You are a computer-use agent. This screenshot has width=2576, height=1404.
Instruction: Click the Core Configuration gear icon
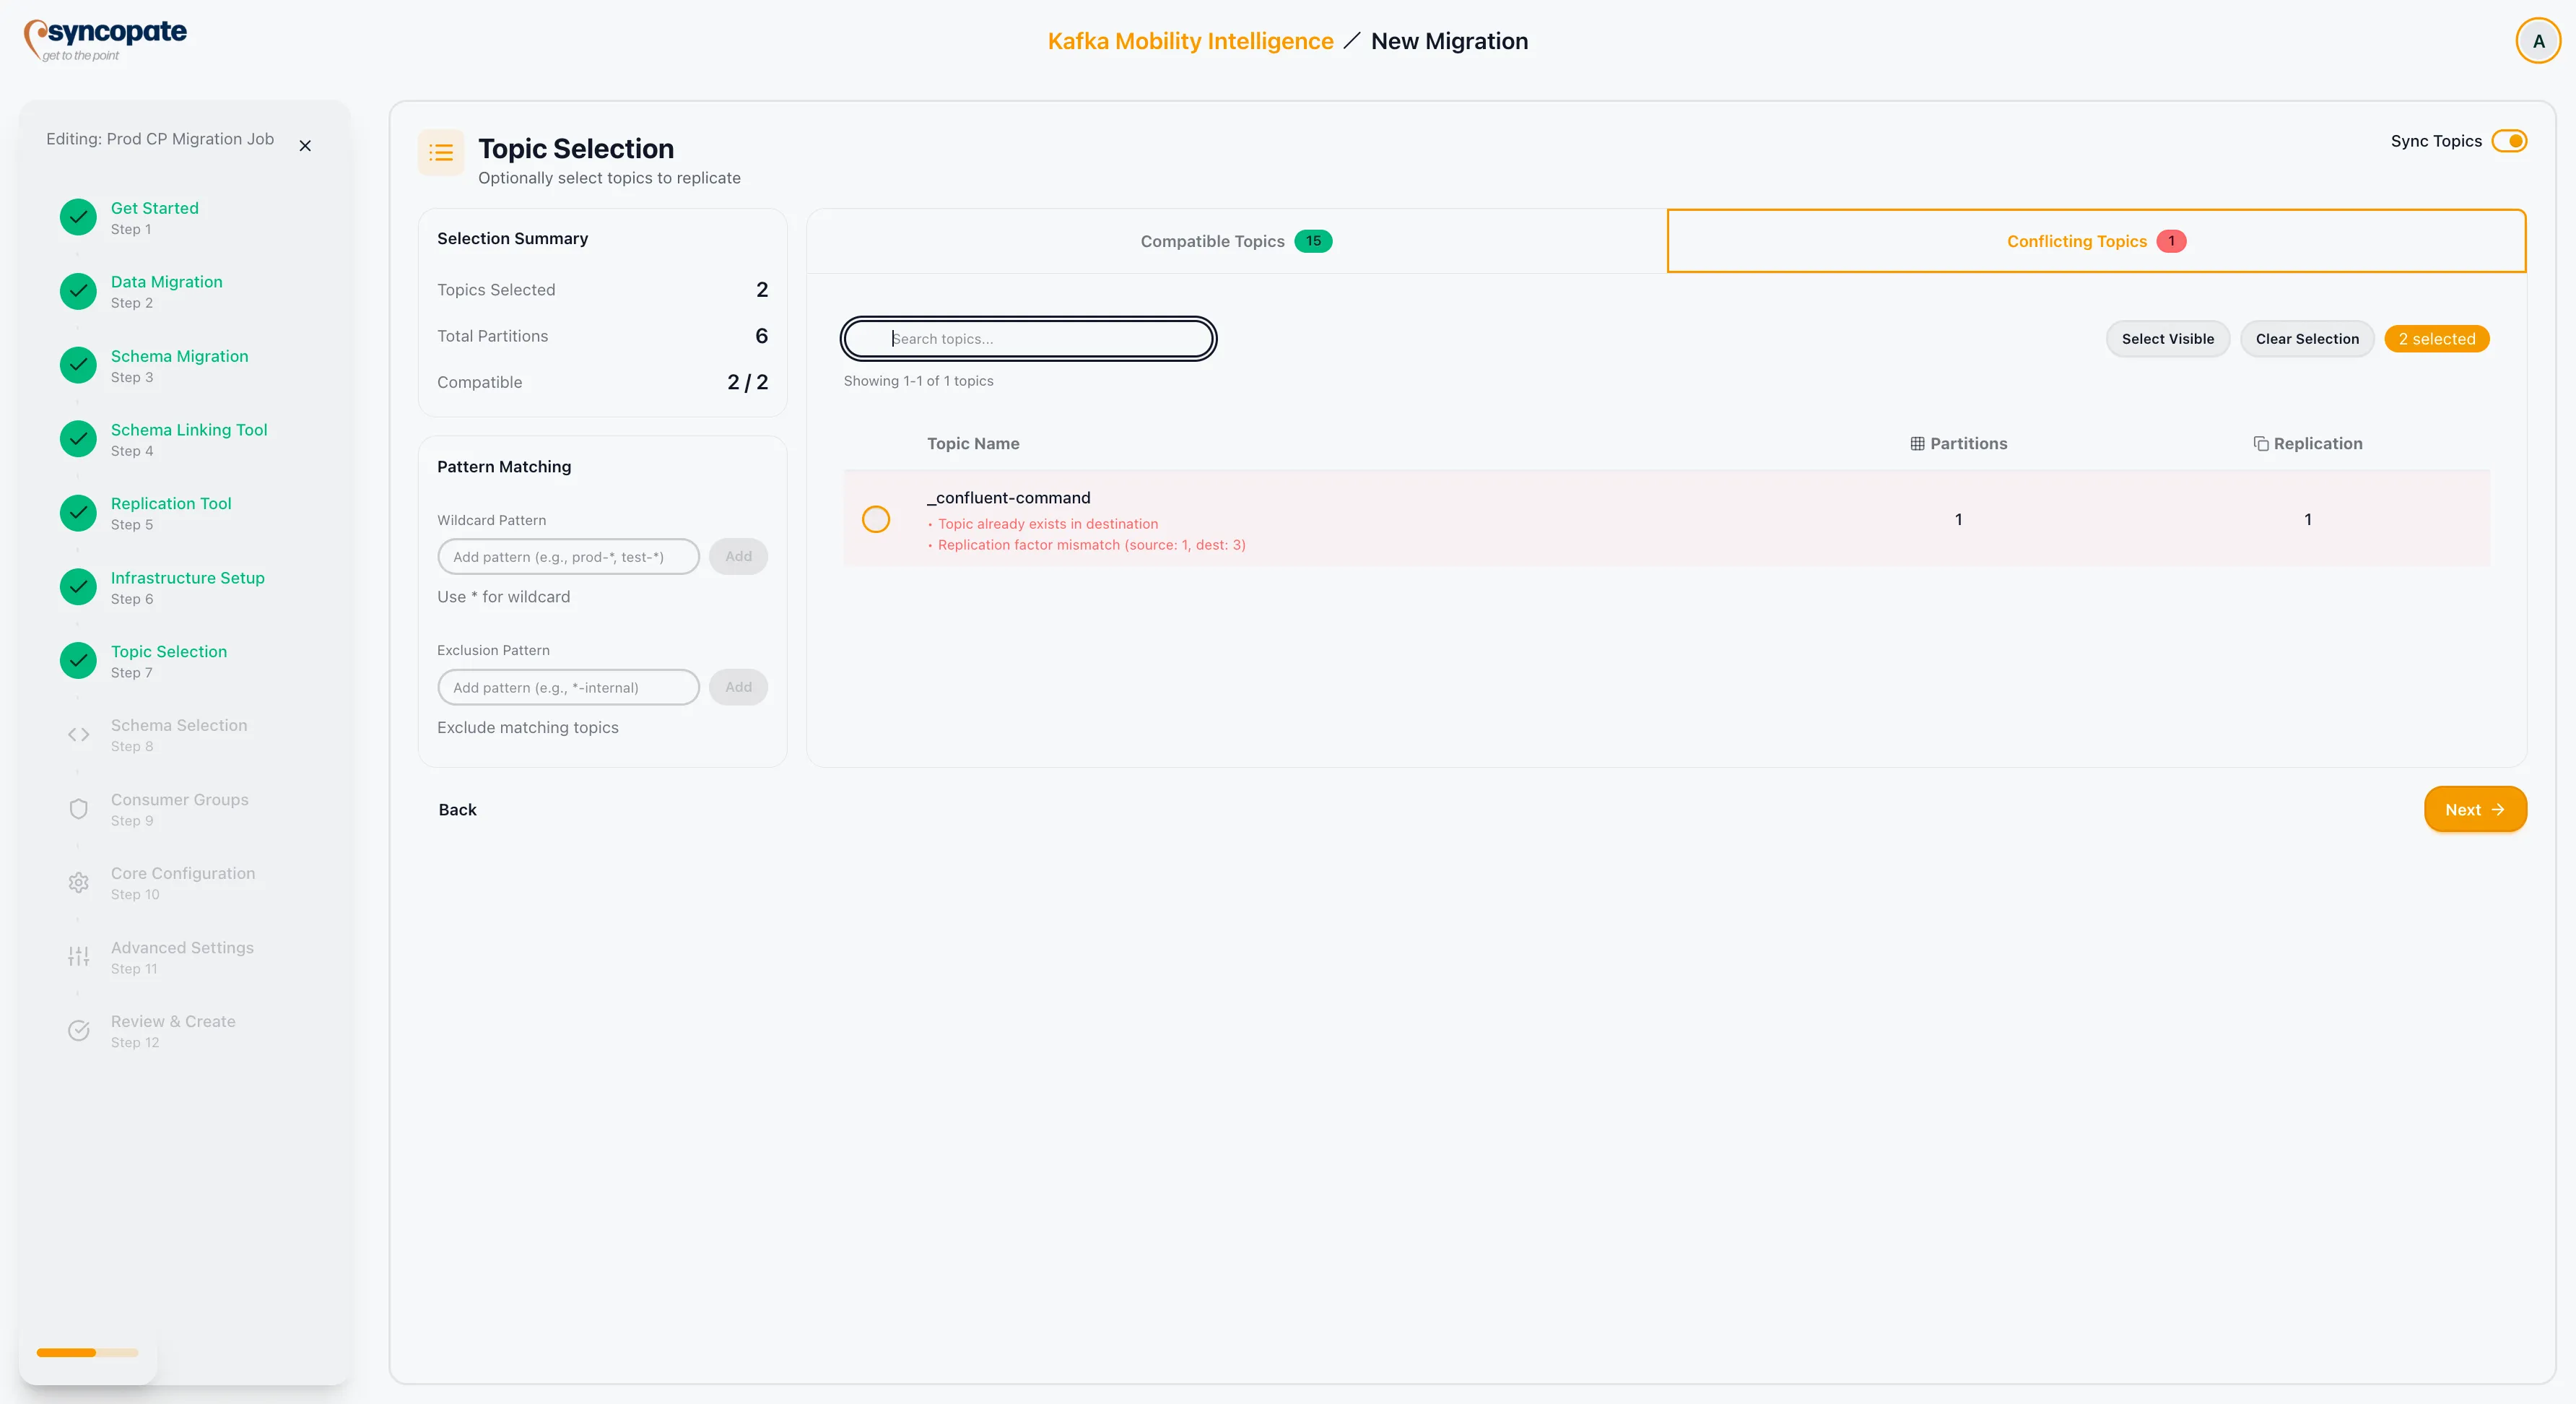click(78, 883)
